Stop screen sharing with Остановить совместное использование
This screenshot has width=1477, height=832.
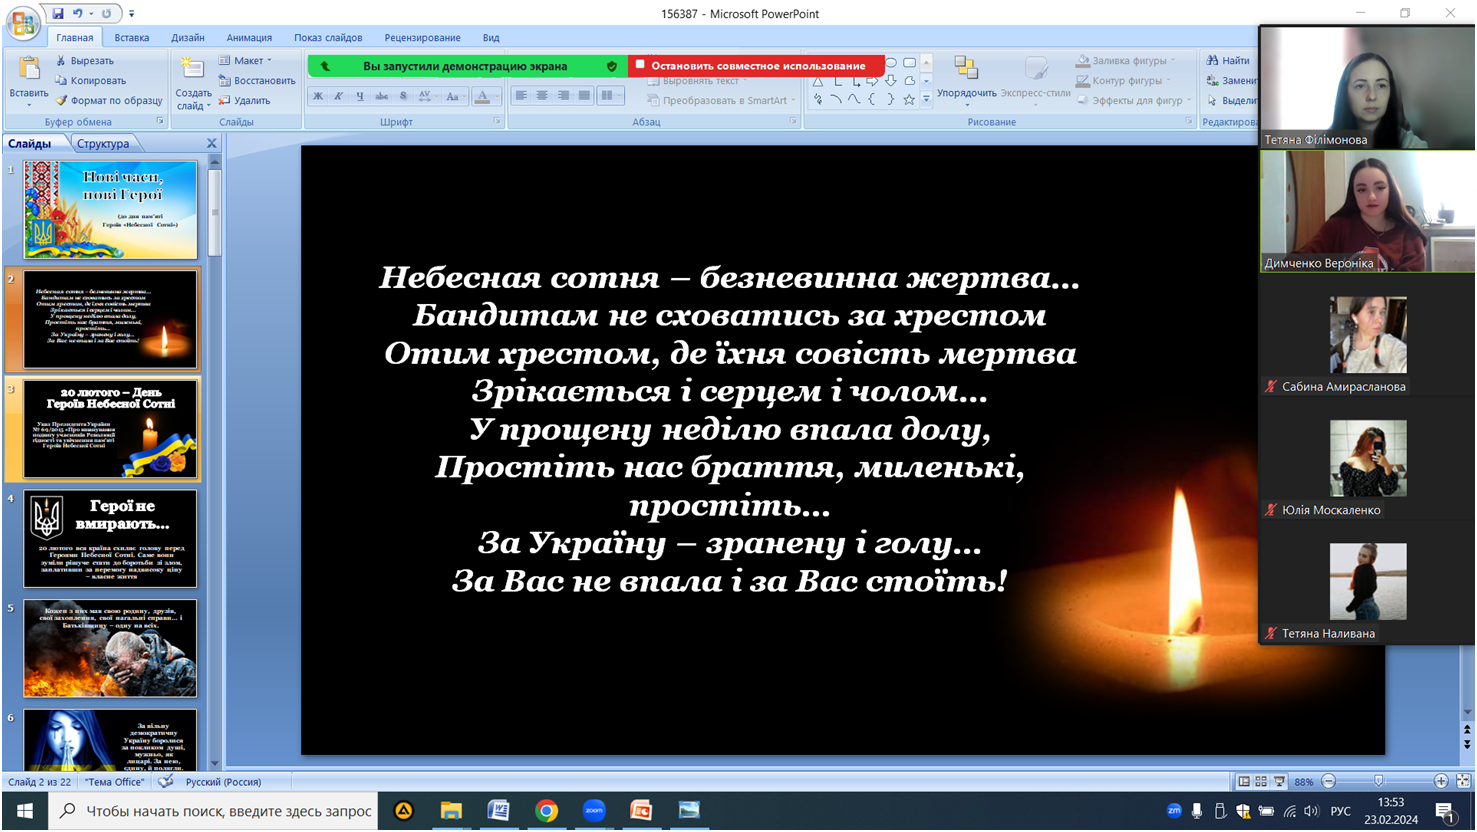click(x=757, y=66)
